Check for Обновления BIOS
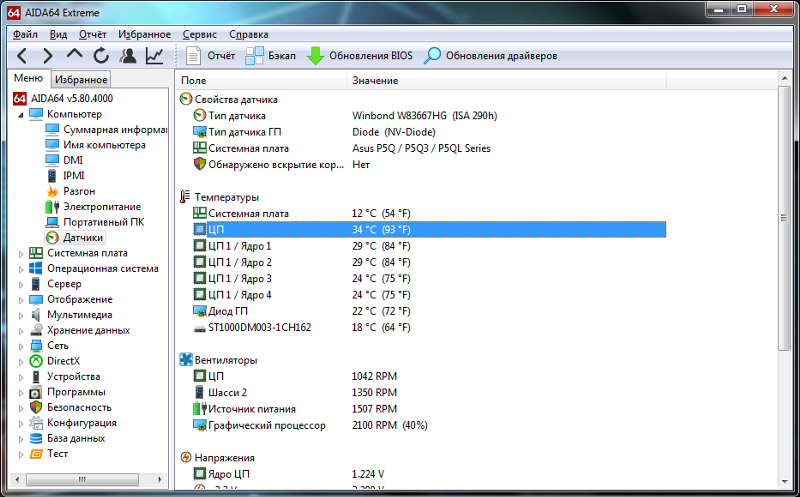 (x=360, y=56)
